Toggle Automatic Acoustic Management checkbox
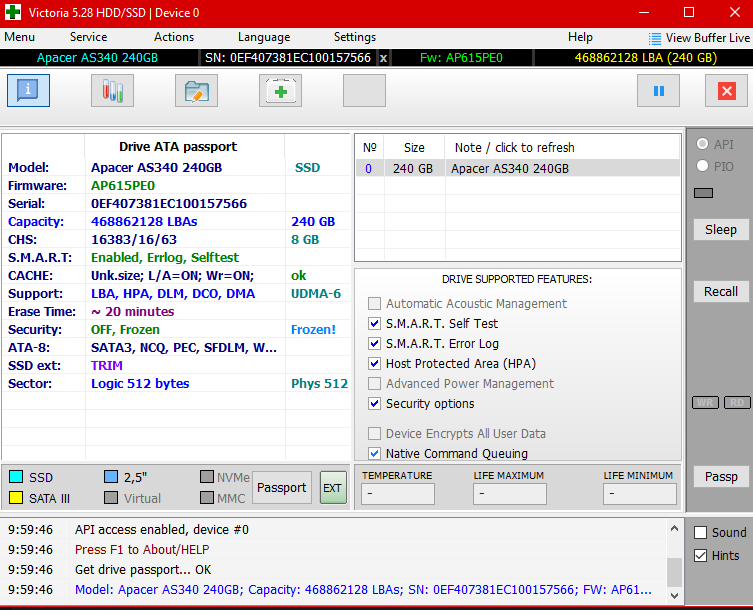Screen dimensions: 753x610 pyautogui.click(x=374, y=304)
